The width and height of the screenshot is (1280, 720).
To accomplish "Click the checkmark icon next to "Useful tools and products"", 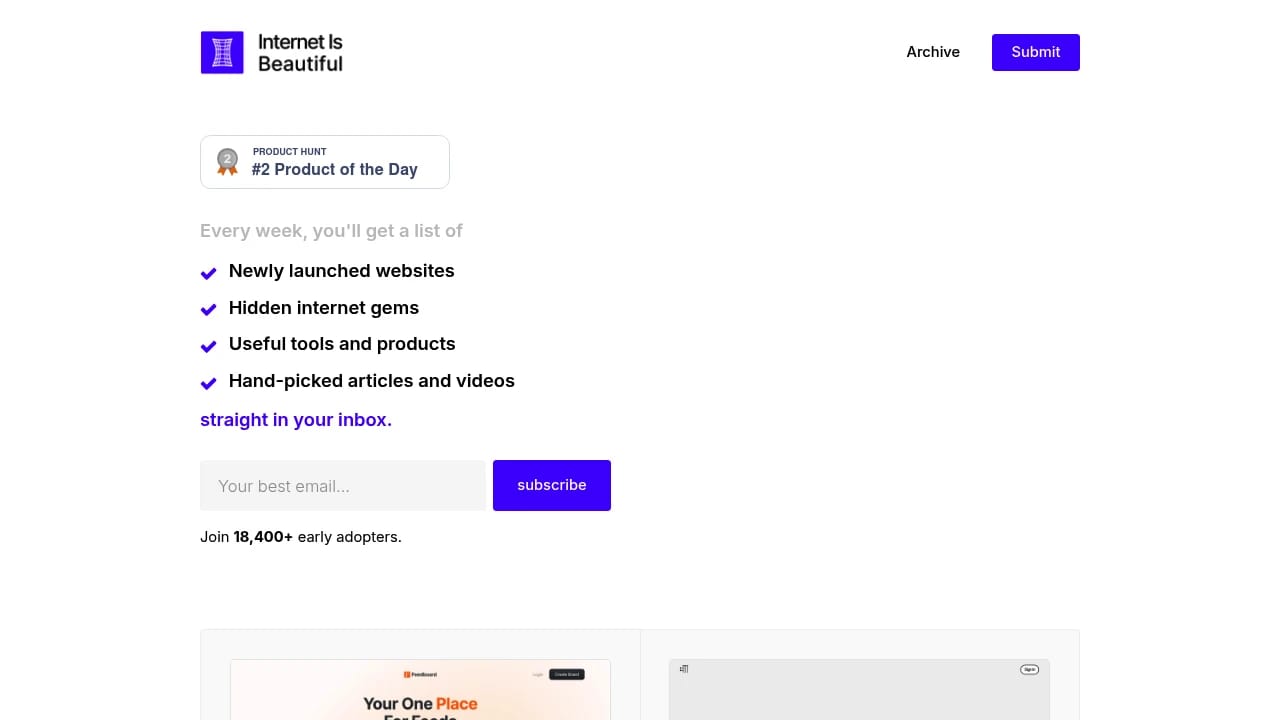I will tap(208, 346).
